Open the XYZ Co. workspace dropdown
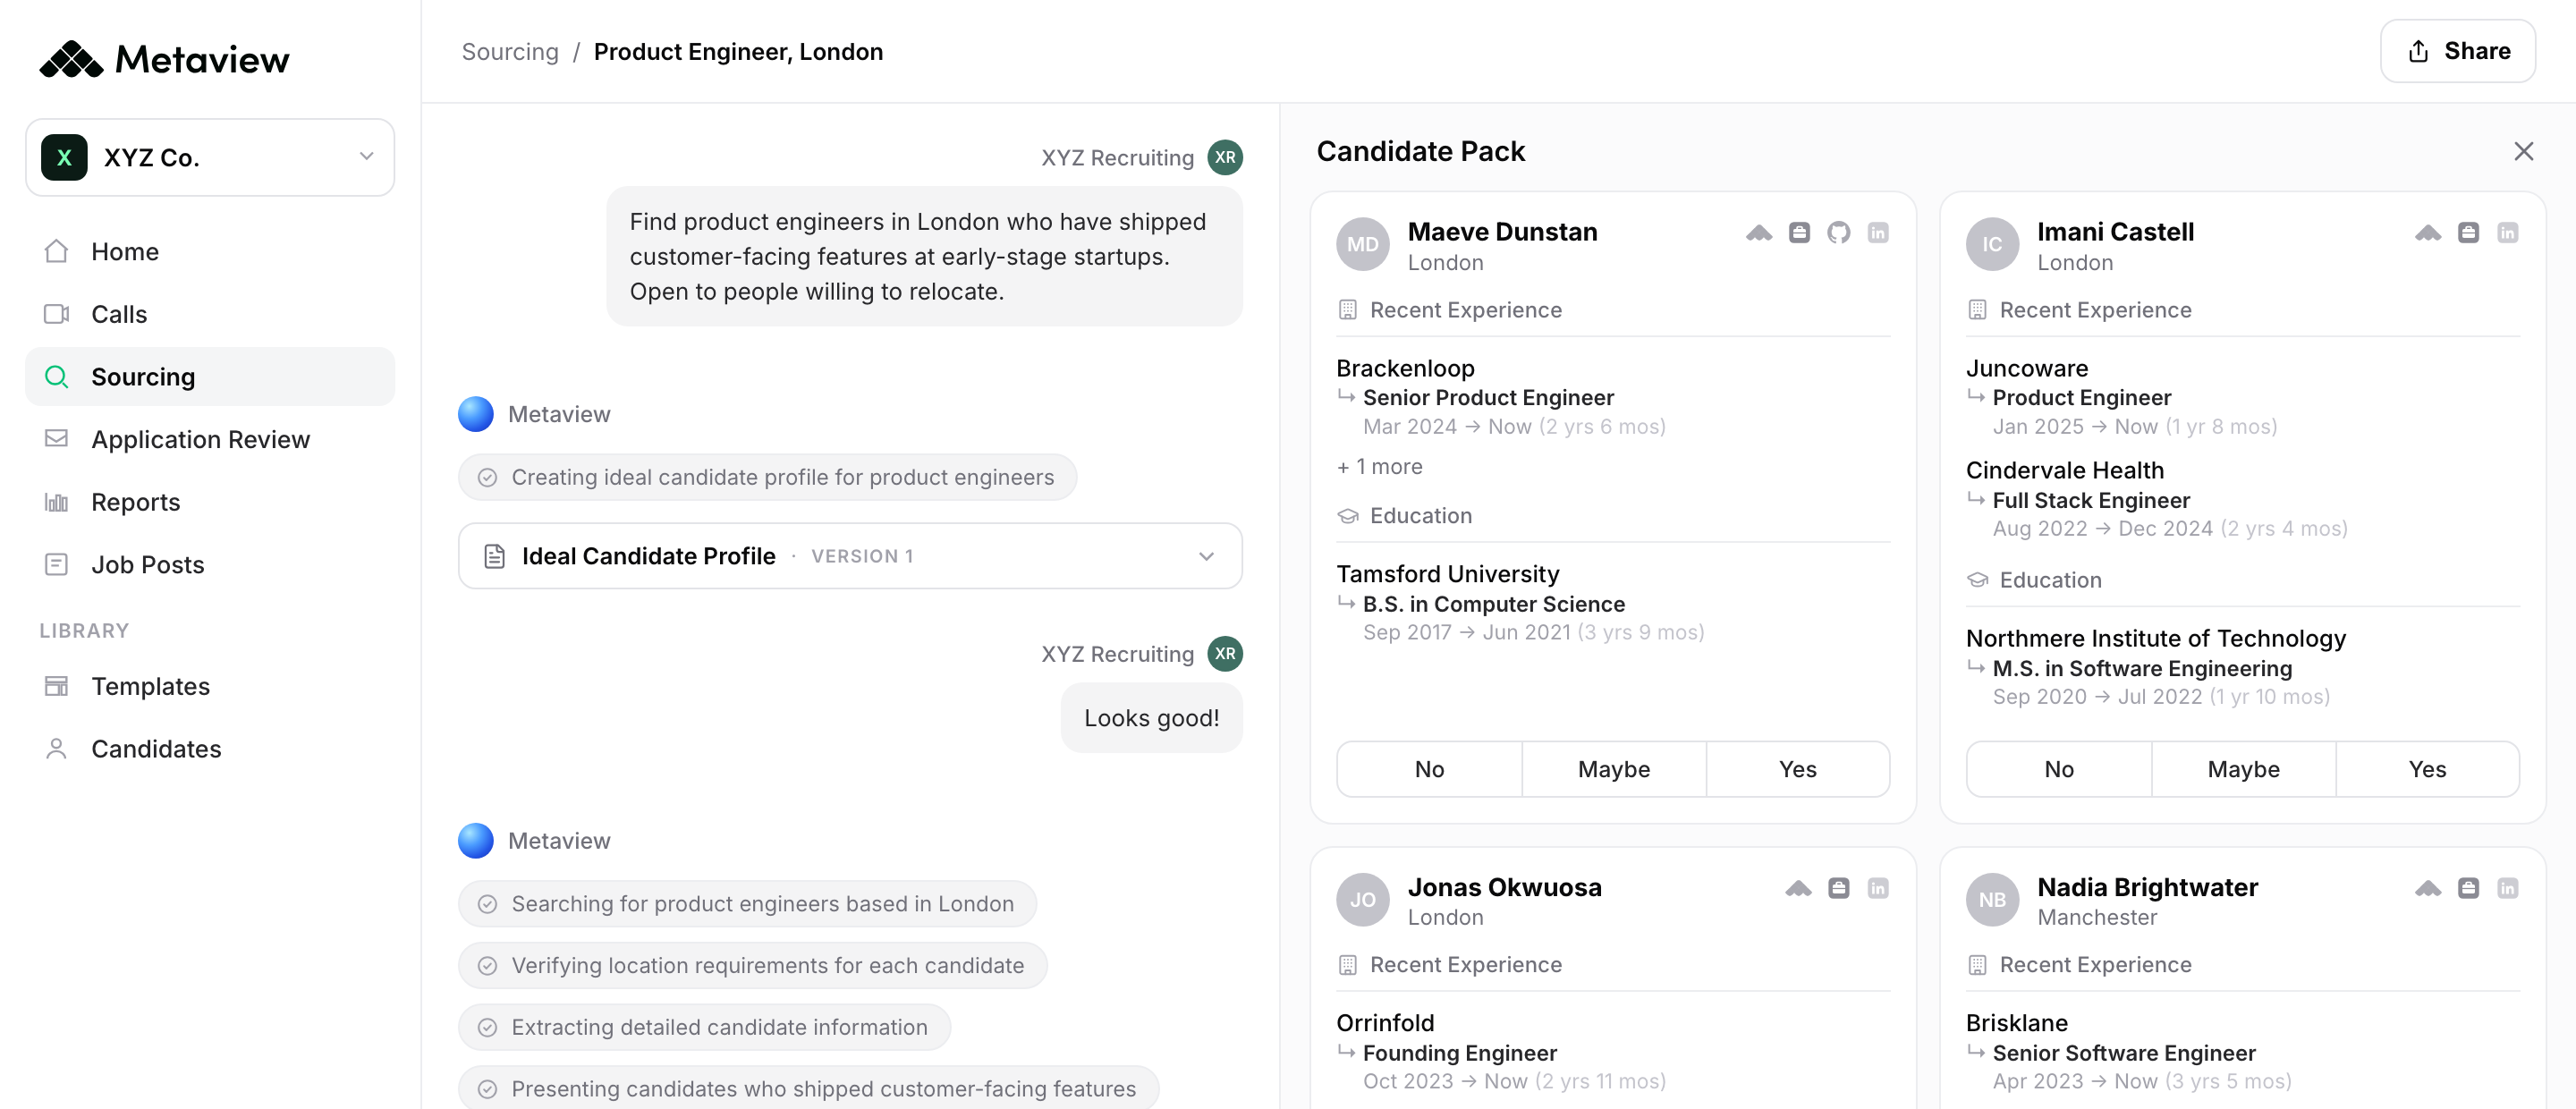 [210, 157]
